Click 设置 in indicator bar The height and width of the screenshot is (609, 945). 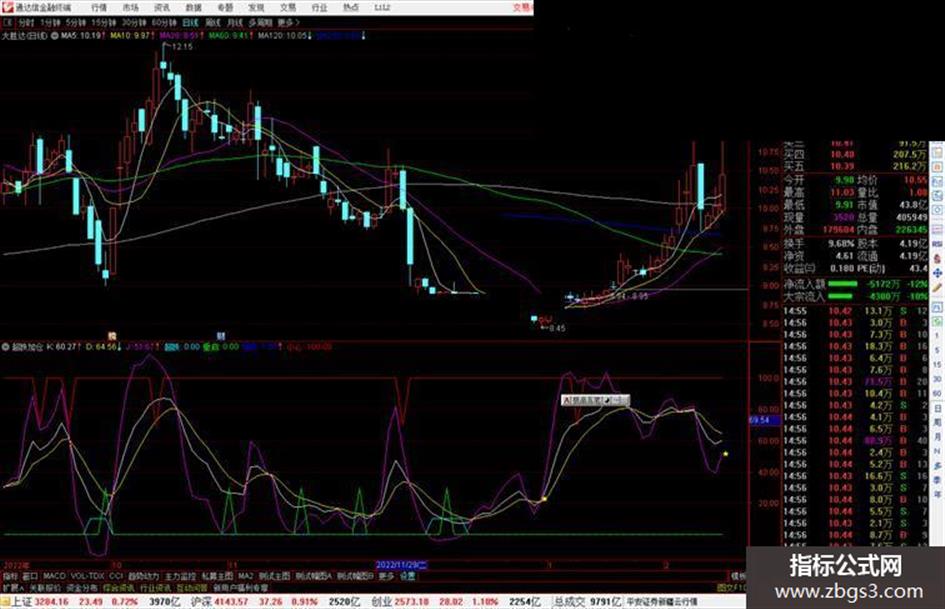pos(408,576)
